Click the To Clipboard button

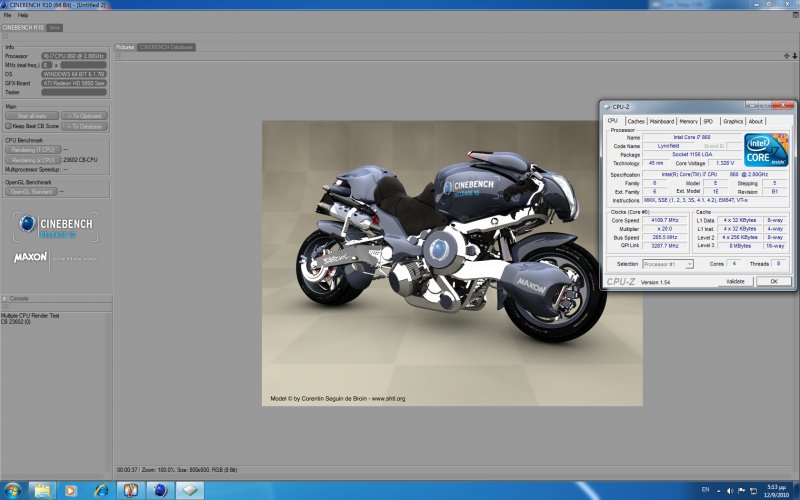point(84,116)
